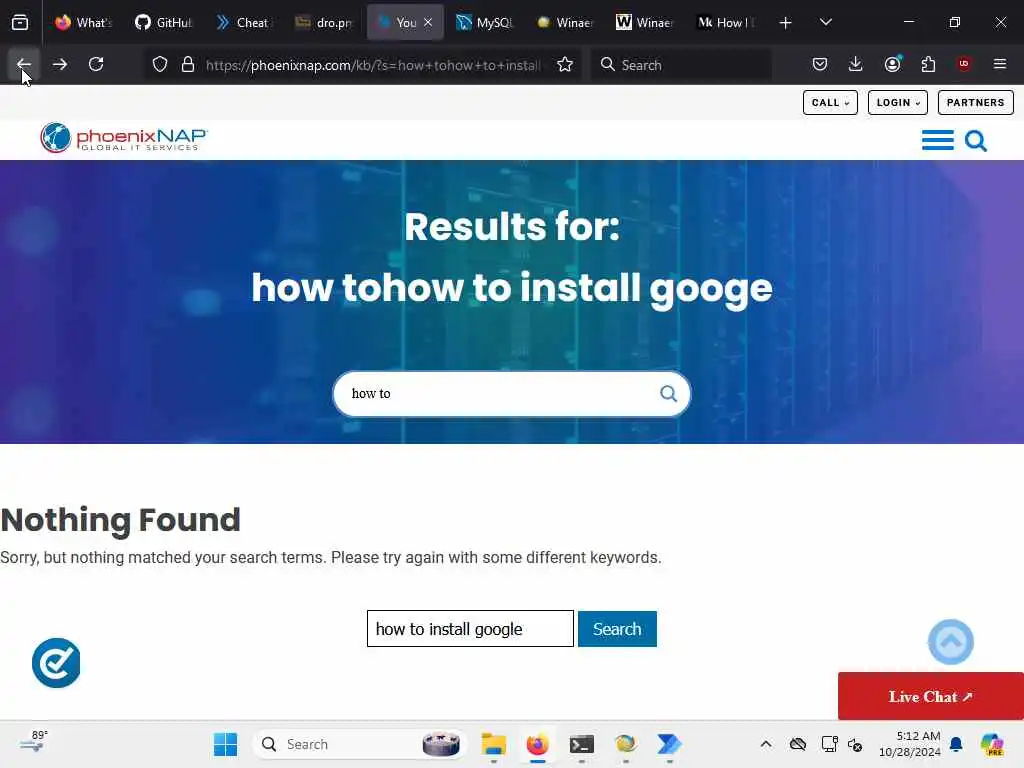Start a Live Chat session

pos(931,696)
